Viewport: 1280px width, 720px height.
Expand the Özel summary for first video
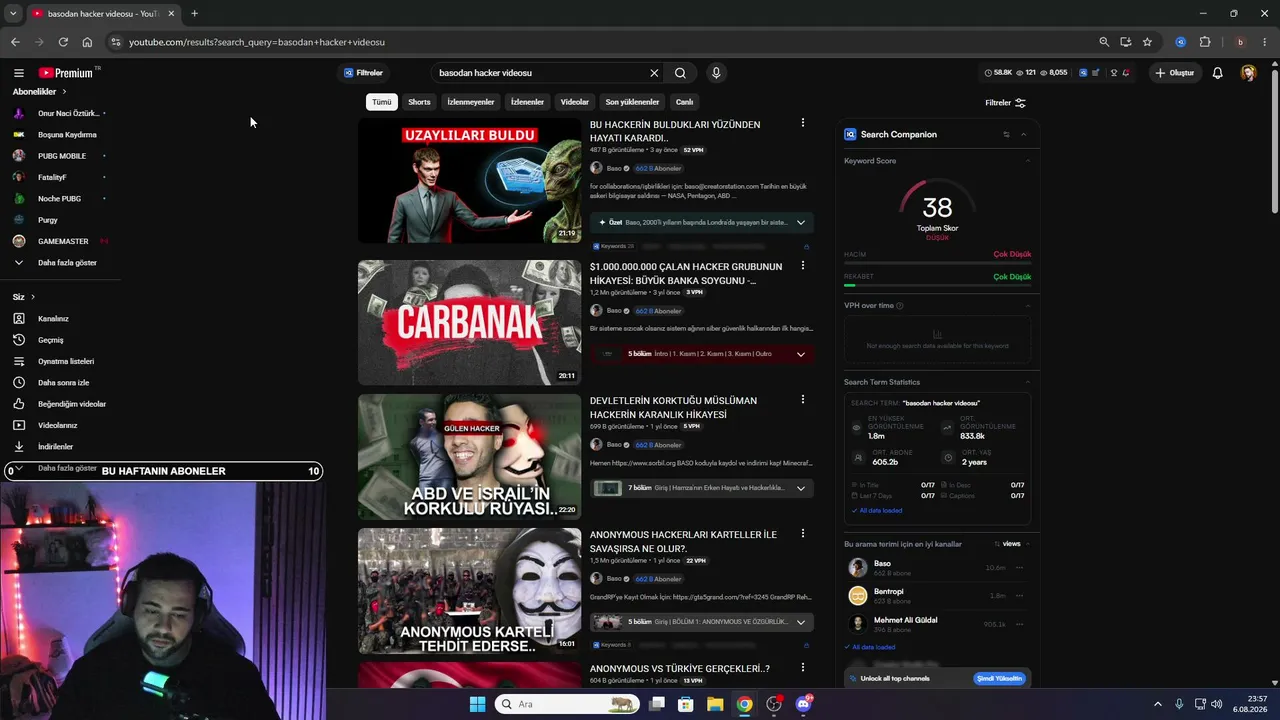[800, 222]
